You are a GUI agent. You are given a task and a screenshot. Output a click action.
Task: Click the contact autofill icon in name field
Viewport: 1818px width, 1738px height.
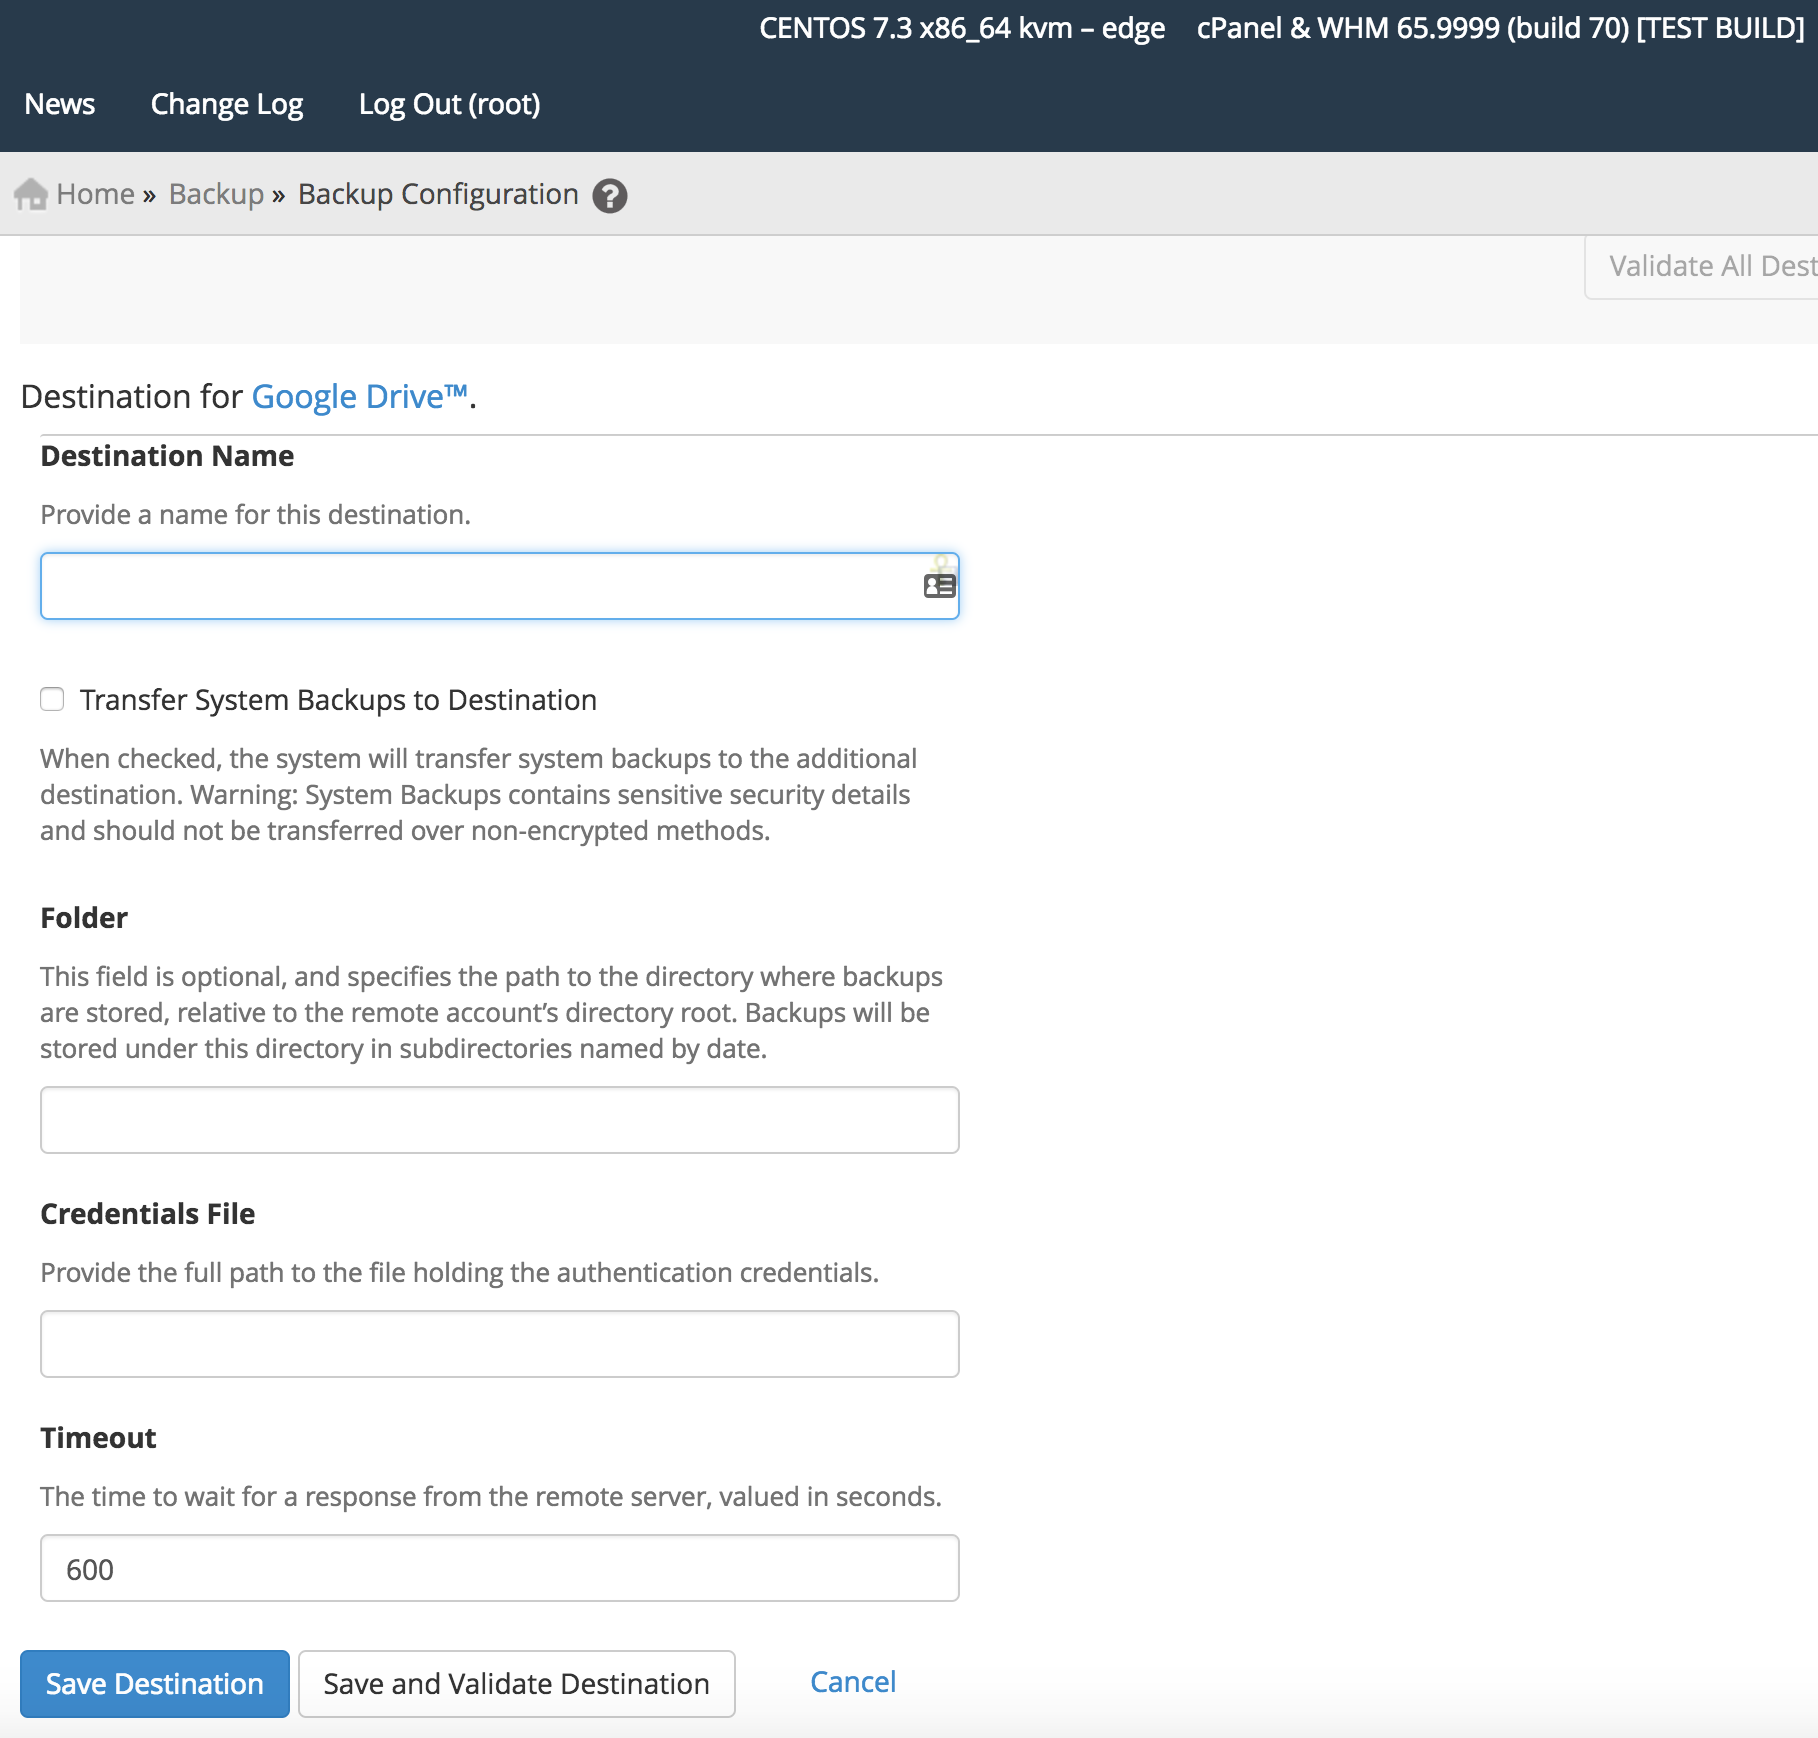[939, 585]
